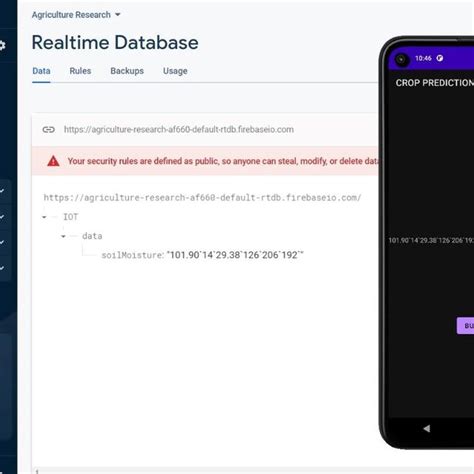
Task: Collapse the data node arrow
Action: 63,236
